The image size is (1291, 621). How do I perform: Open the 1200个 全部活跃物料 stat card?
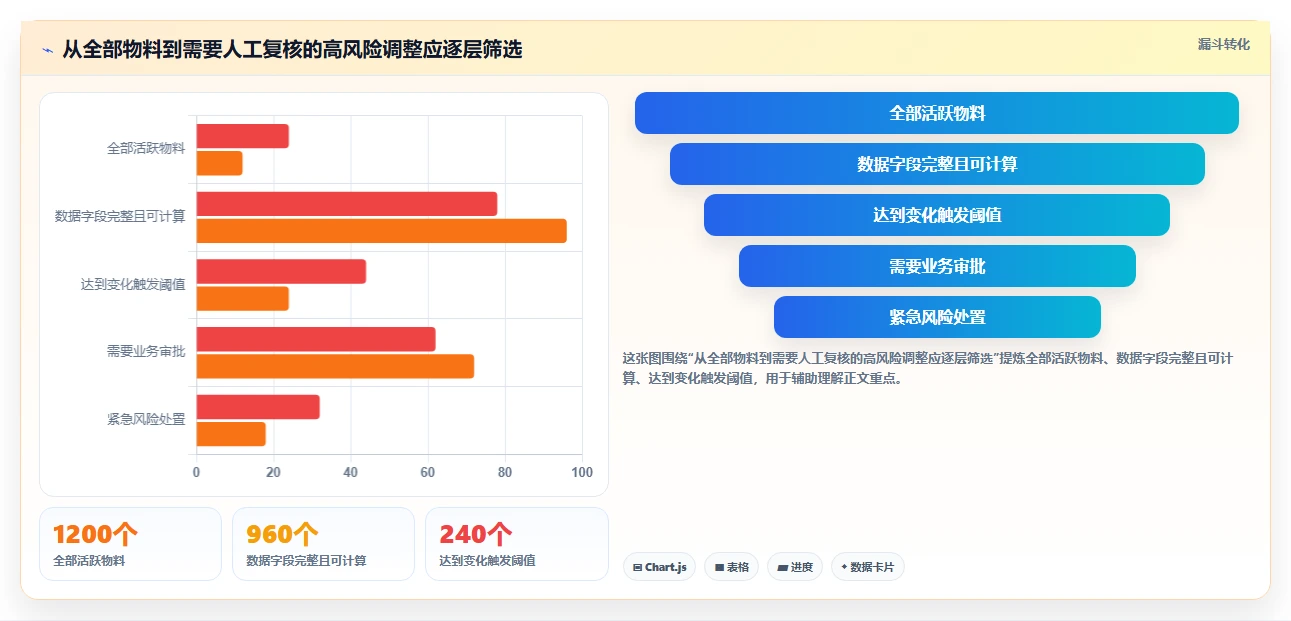pos(130,544)
